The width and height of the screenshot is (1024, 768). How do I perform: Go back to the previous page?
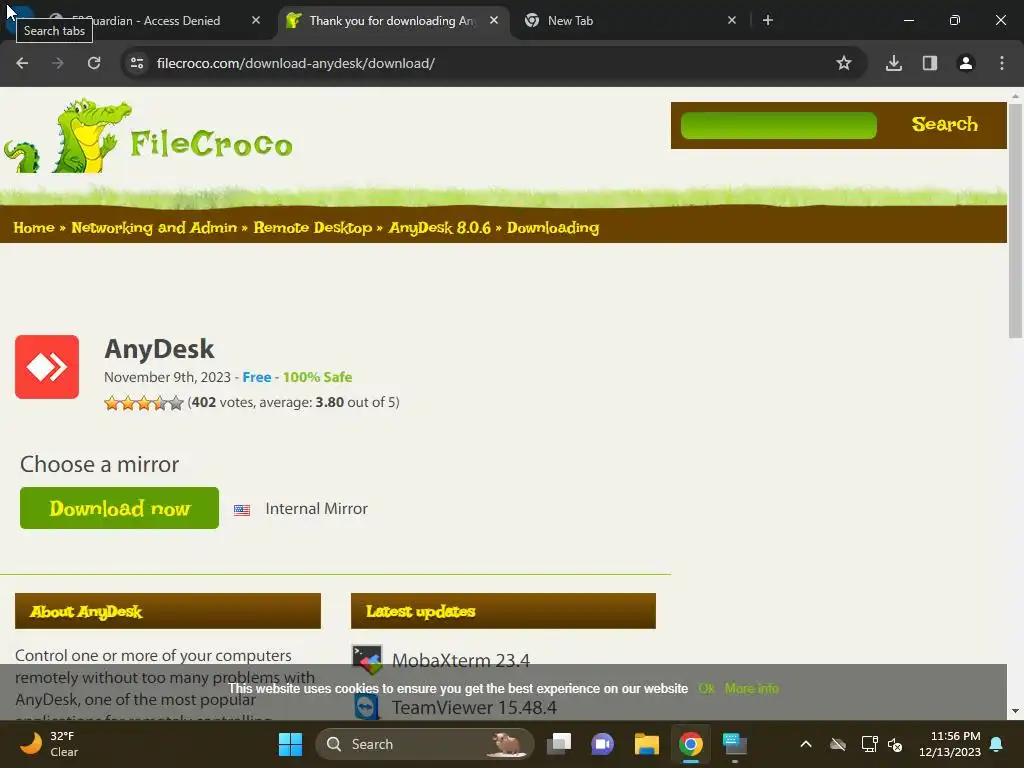pyautogui.click(x=22, y=63)
